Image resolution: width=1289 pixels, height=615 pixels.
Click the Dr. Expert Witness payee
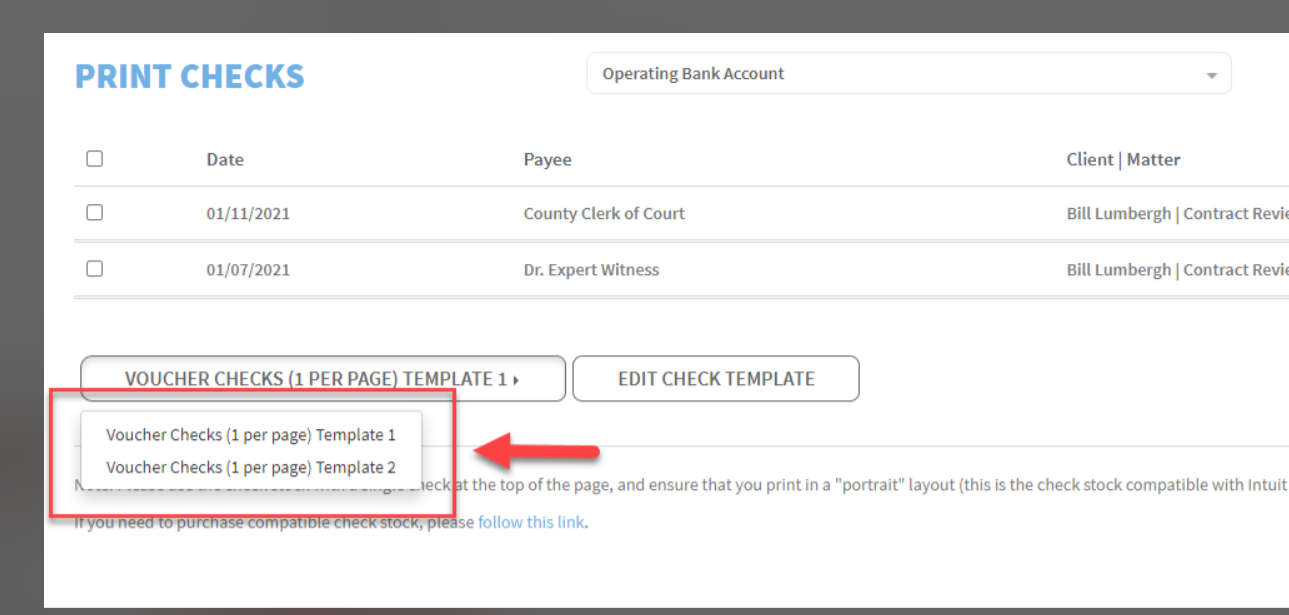[591, 269]
